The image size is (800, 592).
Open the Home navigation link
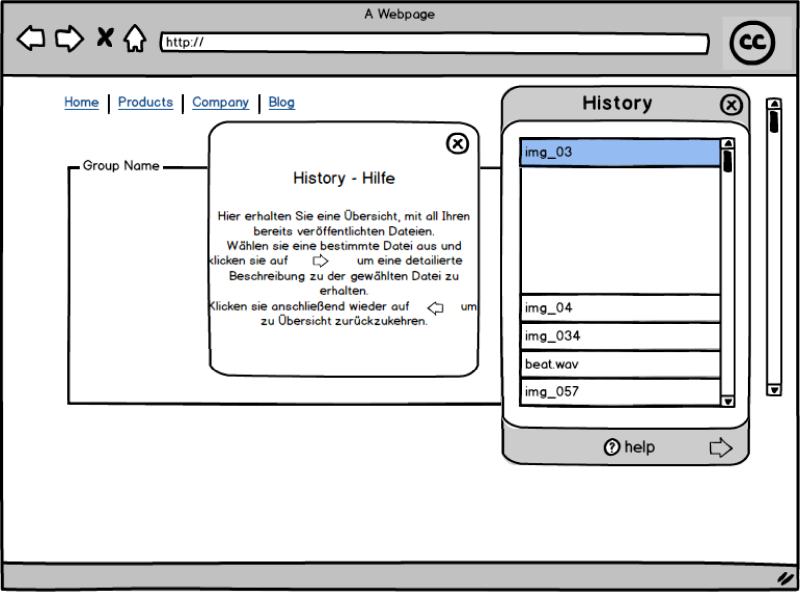[81, 102]
